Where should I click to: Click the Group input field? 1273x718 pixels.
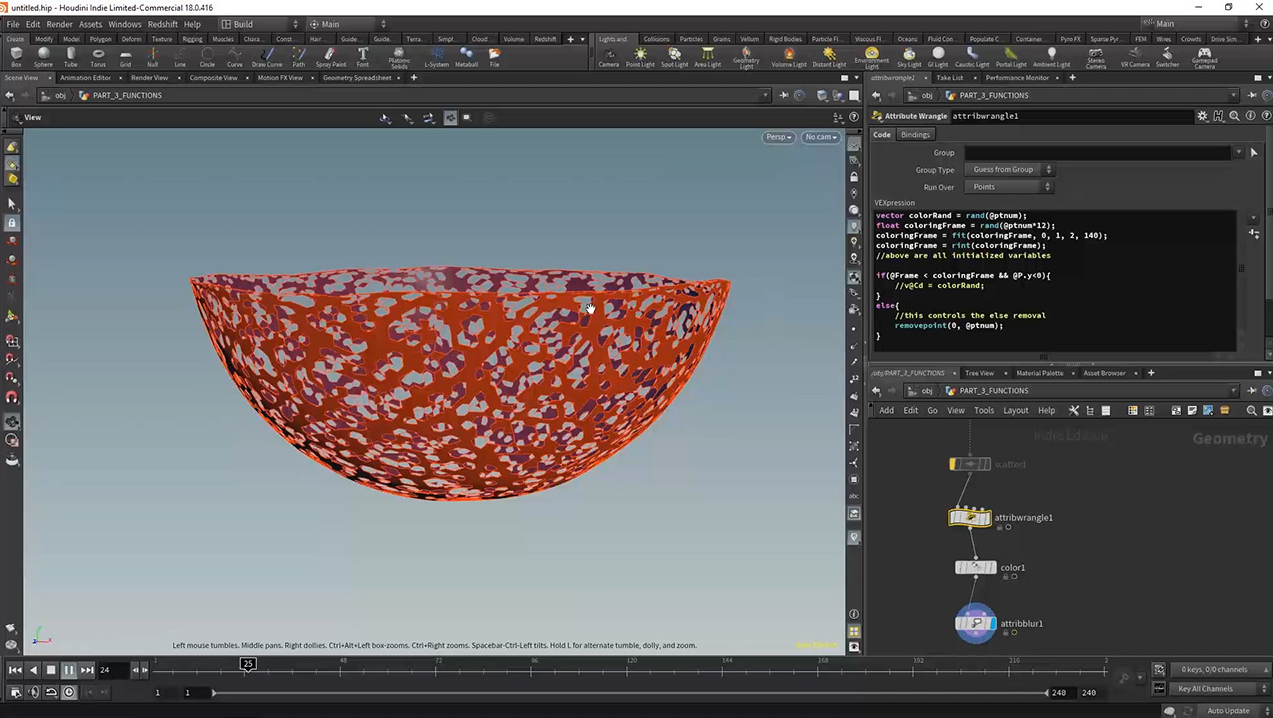coord(1098,153)
